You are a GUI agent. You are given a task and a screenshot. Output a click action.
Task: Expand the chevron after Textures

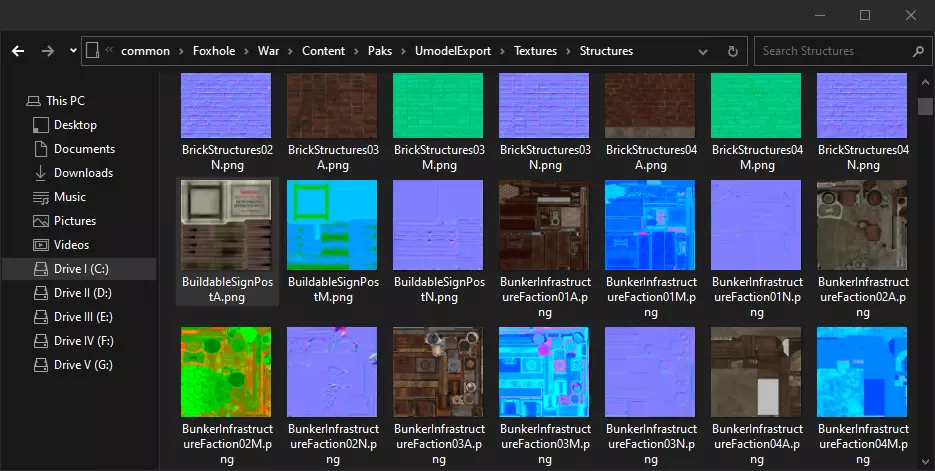click(x=568, y=51)
